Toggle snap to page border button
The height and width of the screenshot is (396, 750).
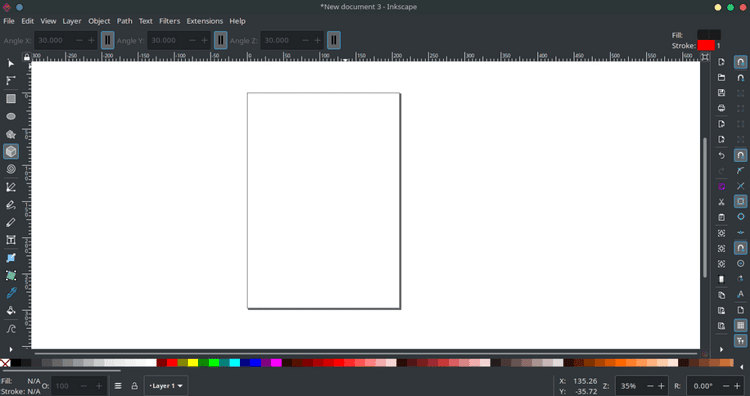pos(740,310)
